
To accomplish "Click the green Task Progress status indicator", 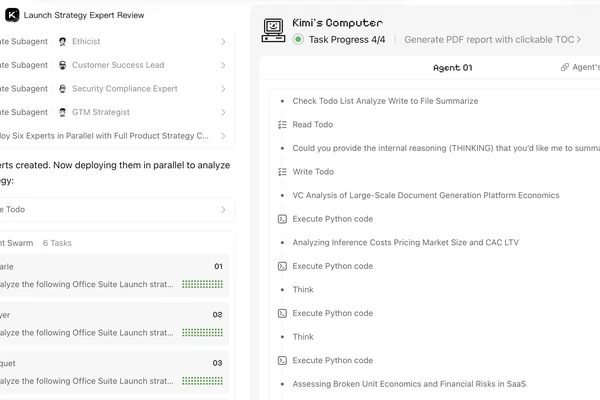I will pyautogui.click(x=298, y=39).
